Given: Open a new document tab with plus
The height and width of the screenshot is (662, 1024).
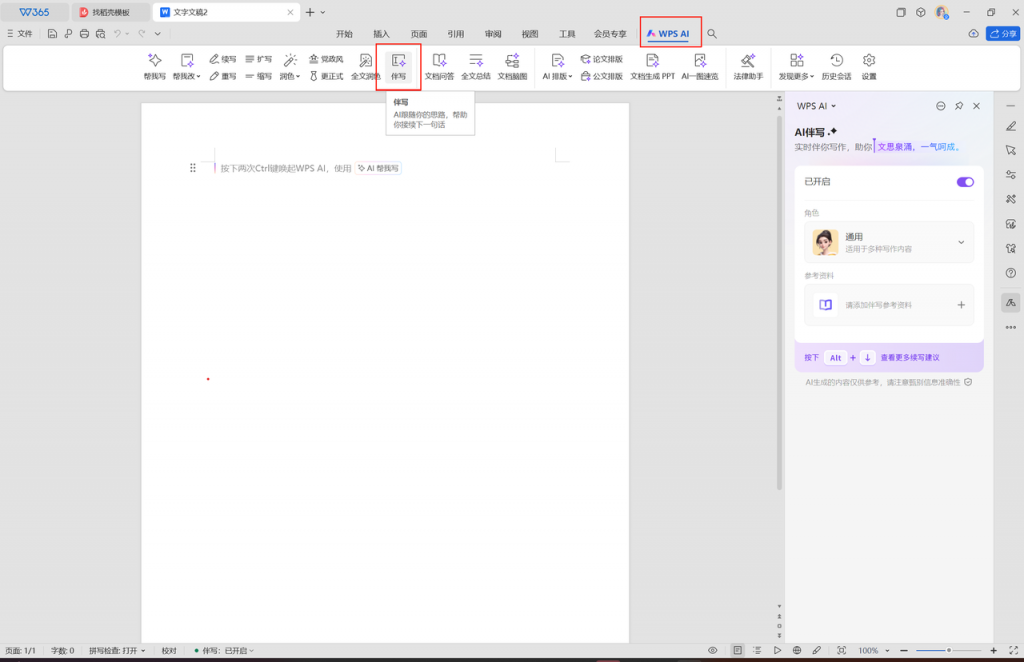Looking at the screenshot, I should point(310,12).
